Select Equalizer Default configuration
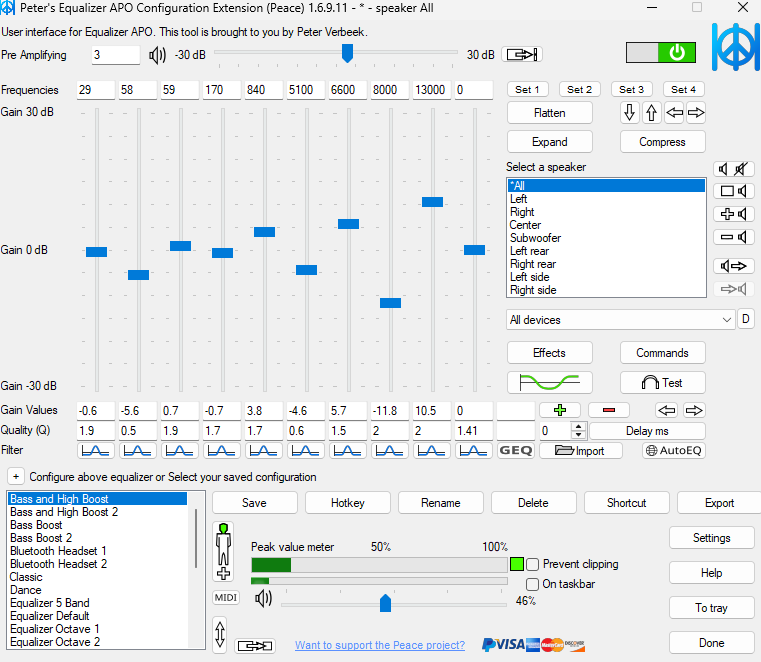This screenshot has height=662, width=761. click(x=98, y=616)
